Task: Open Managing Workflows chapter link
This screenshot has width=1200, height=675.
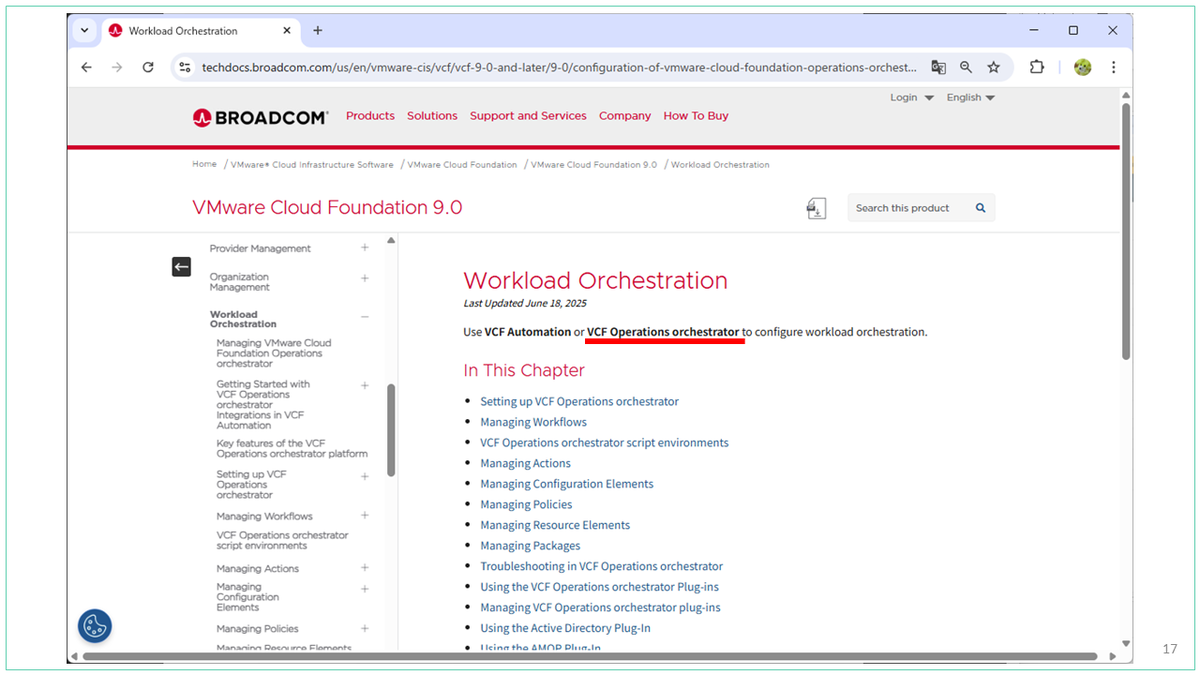Action: (x=533, y=422)
